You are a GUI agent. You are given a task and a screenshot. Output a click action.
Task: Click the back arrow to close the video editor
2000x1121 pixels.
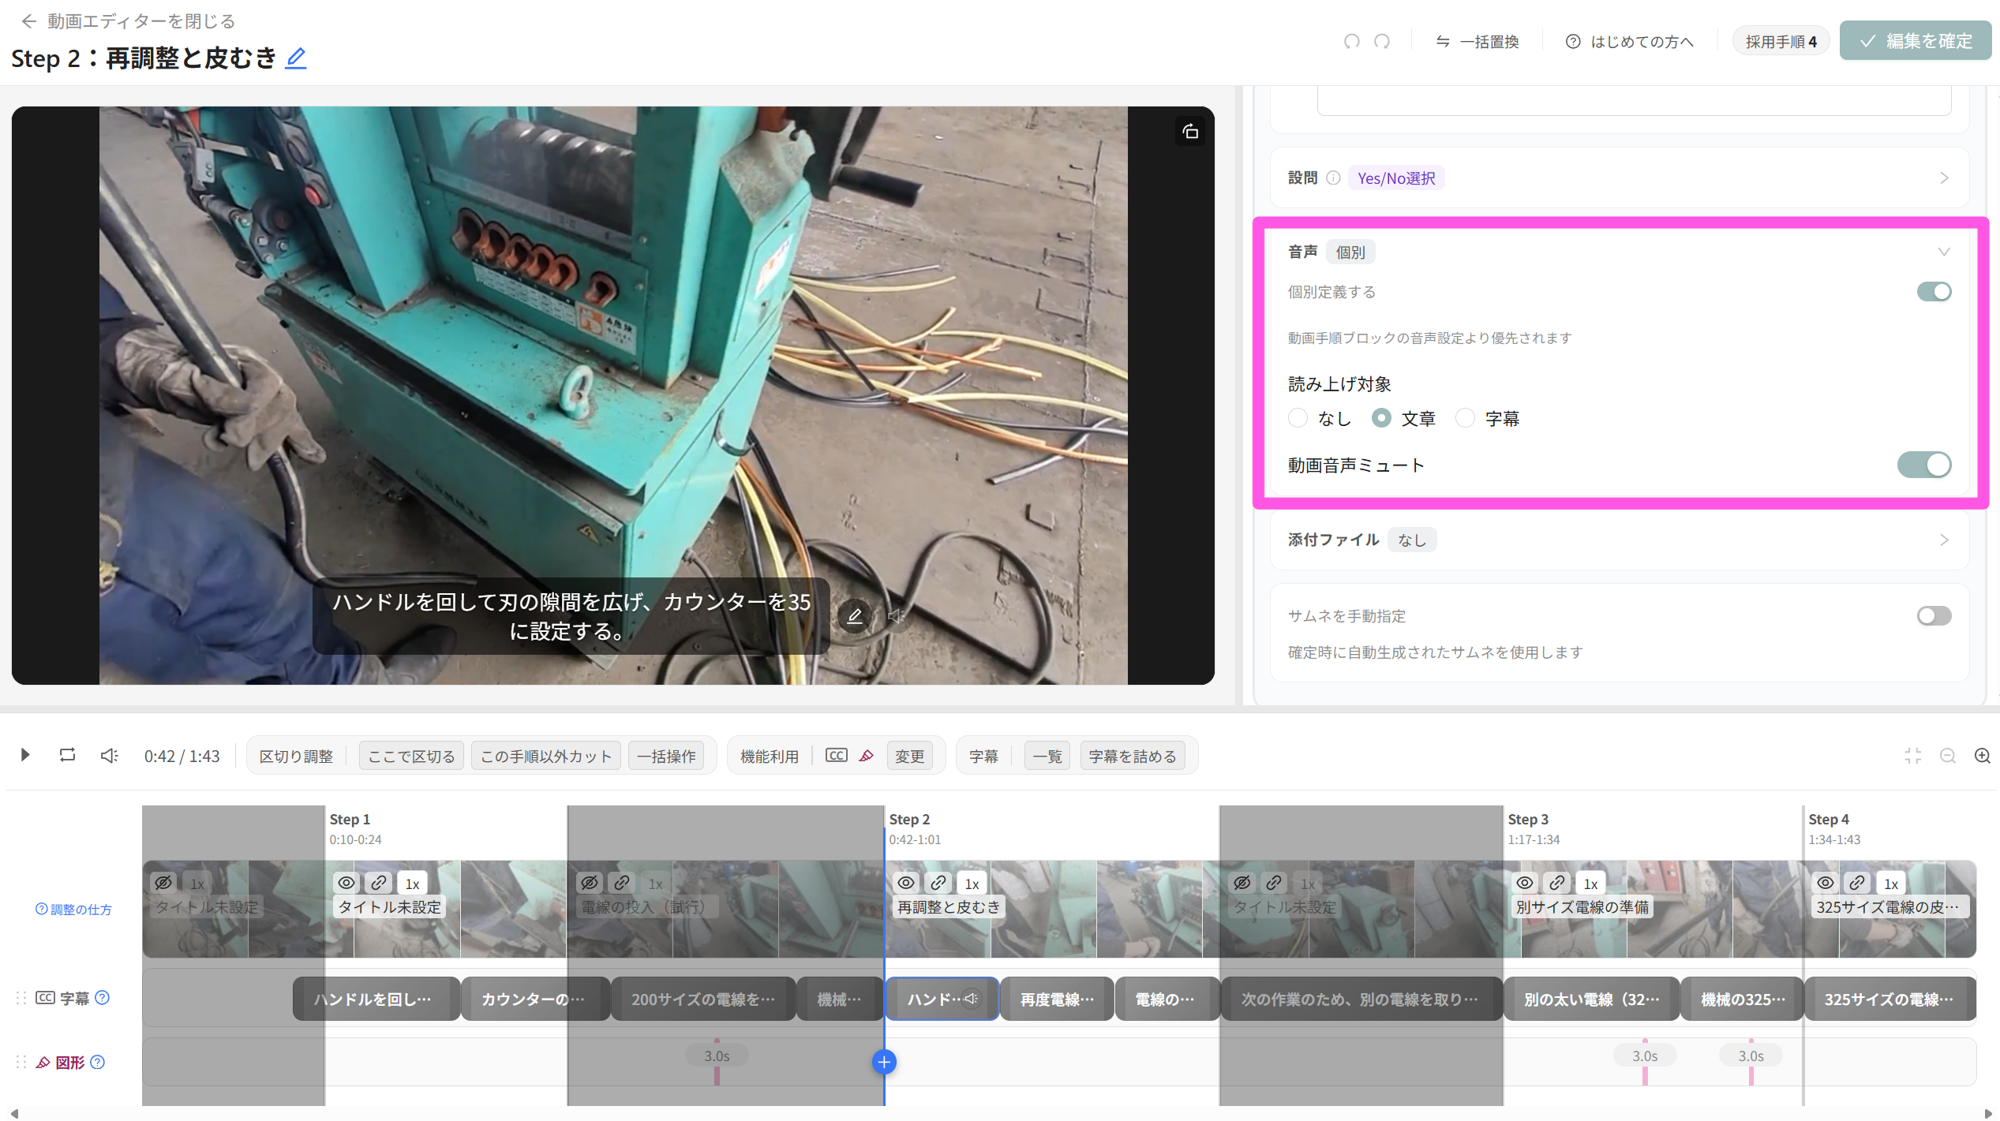coord(28,21)
